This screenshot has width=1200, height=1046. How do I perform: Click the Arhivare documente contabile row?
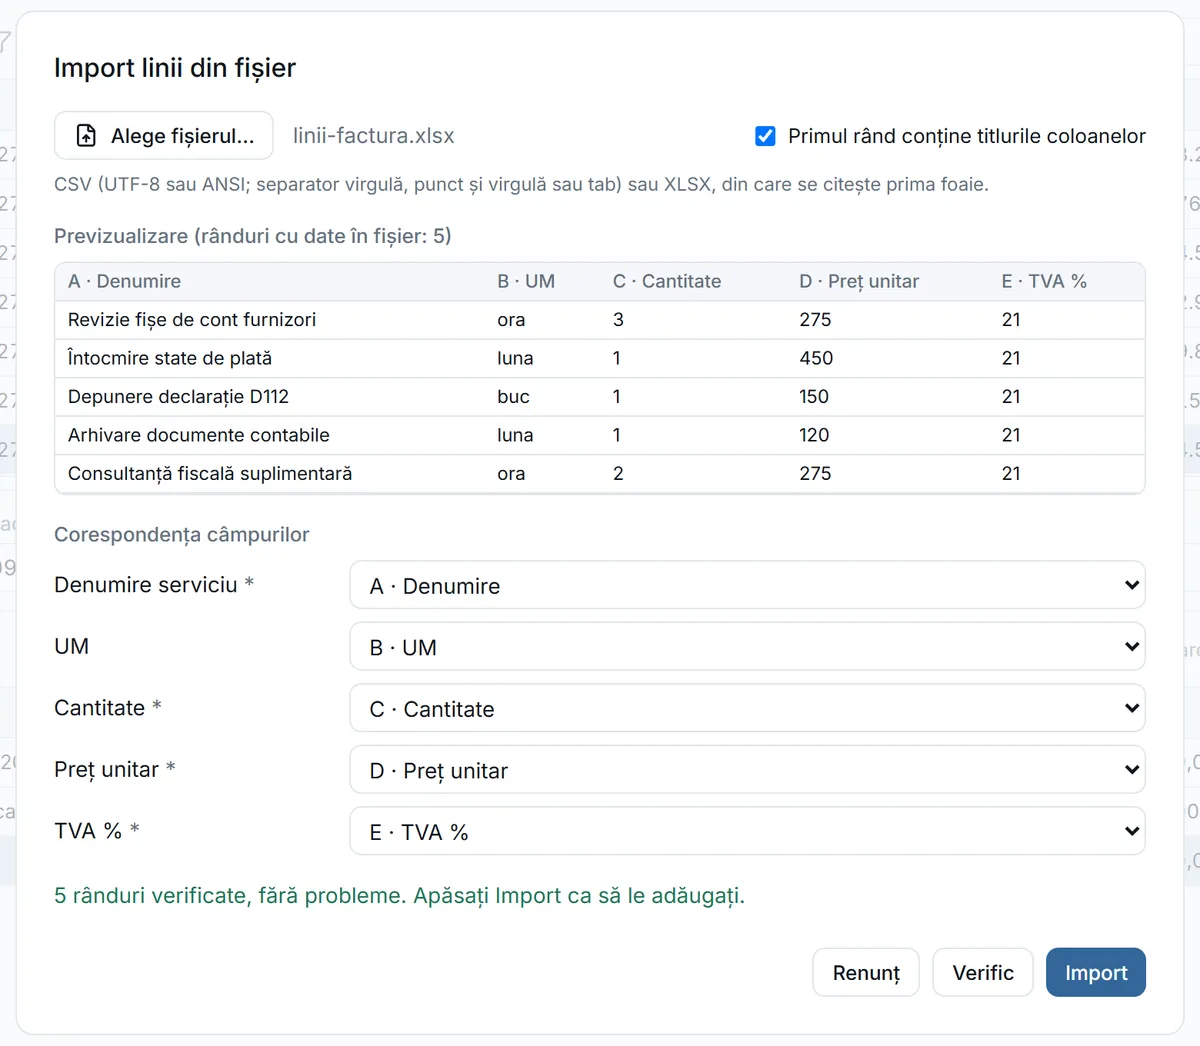point(600,435)
